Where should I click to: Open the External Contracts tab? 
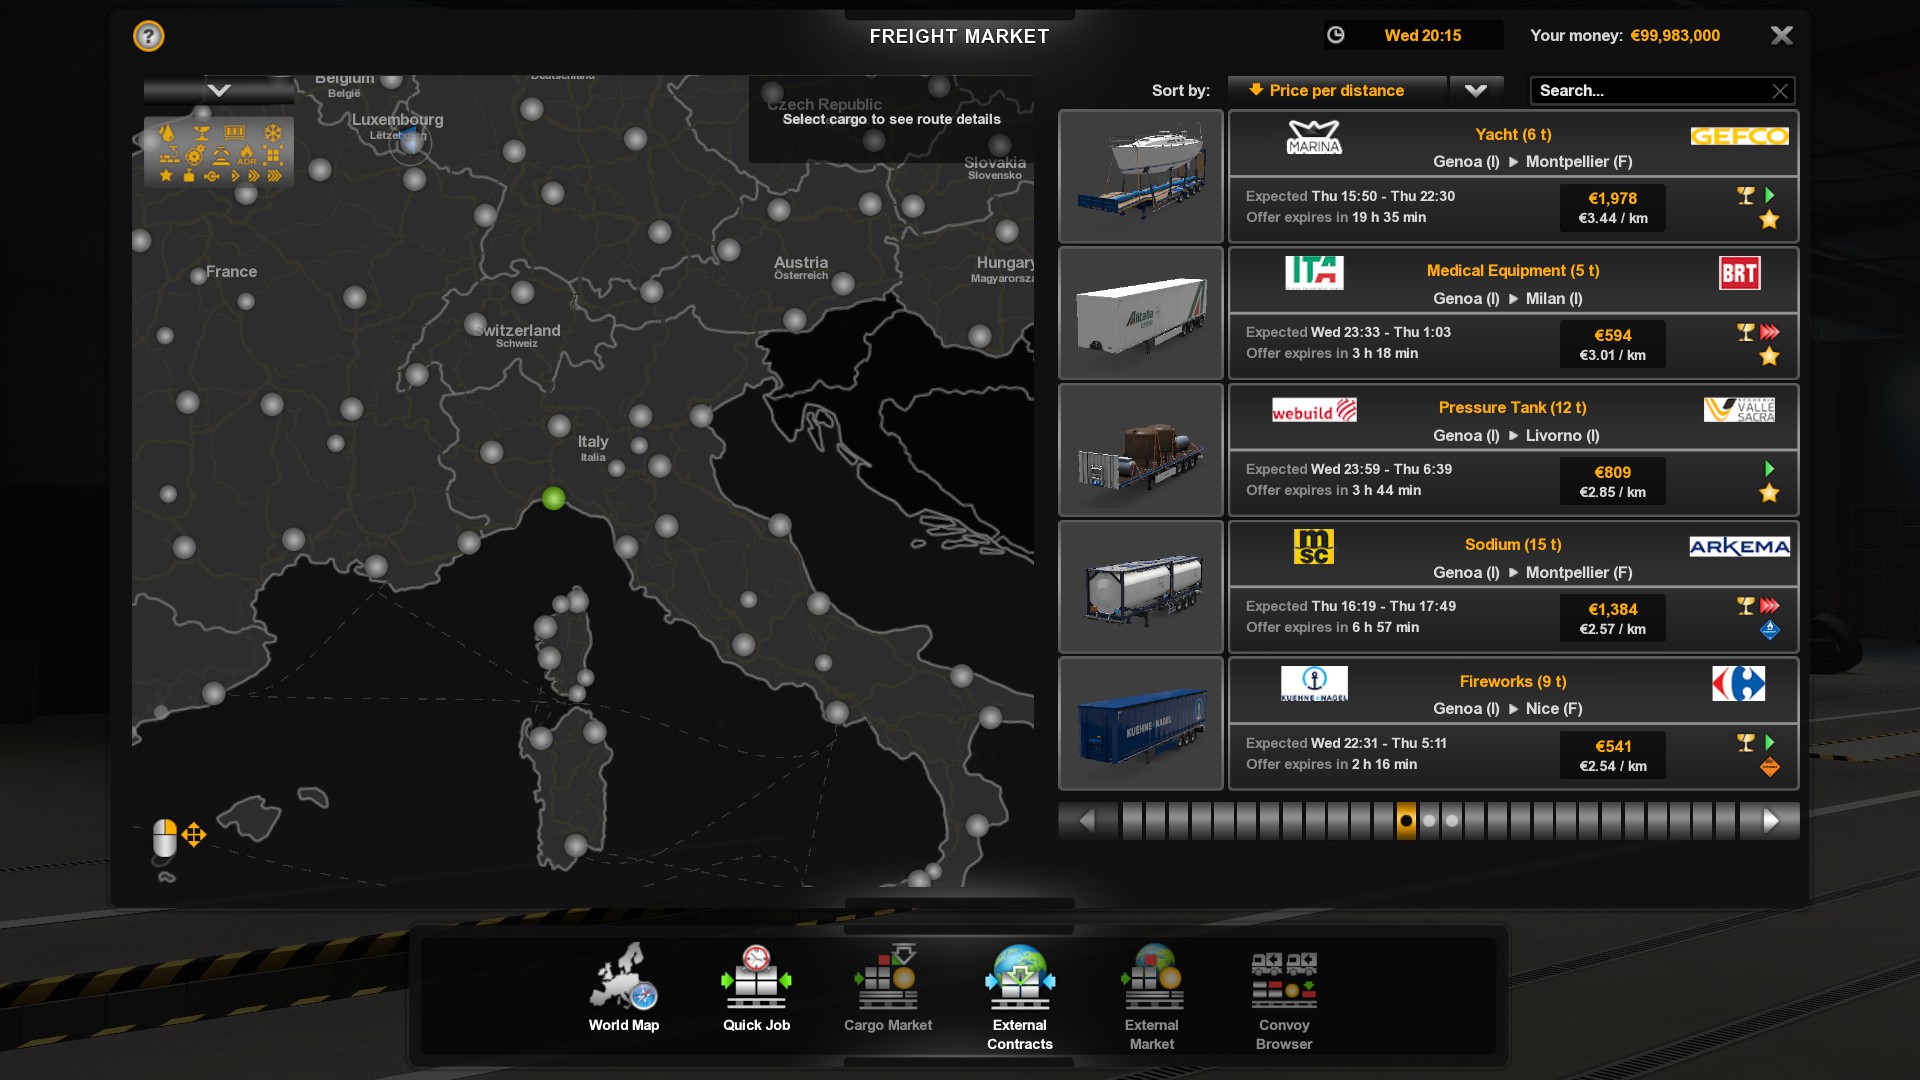click(1020, 997)
